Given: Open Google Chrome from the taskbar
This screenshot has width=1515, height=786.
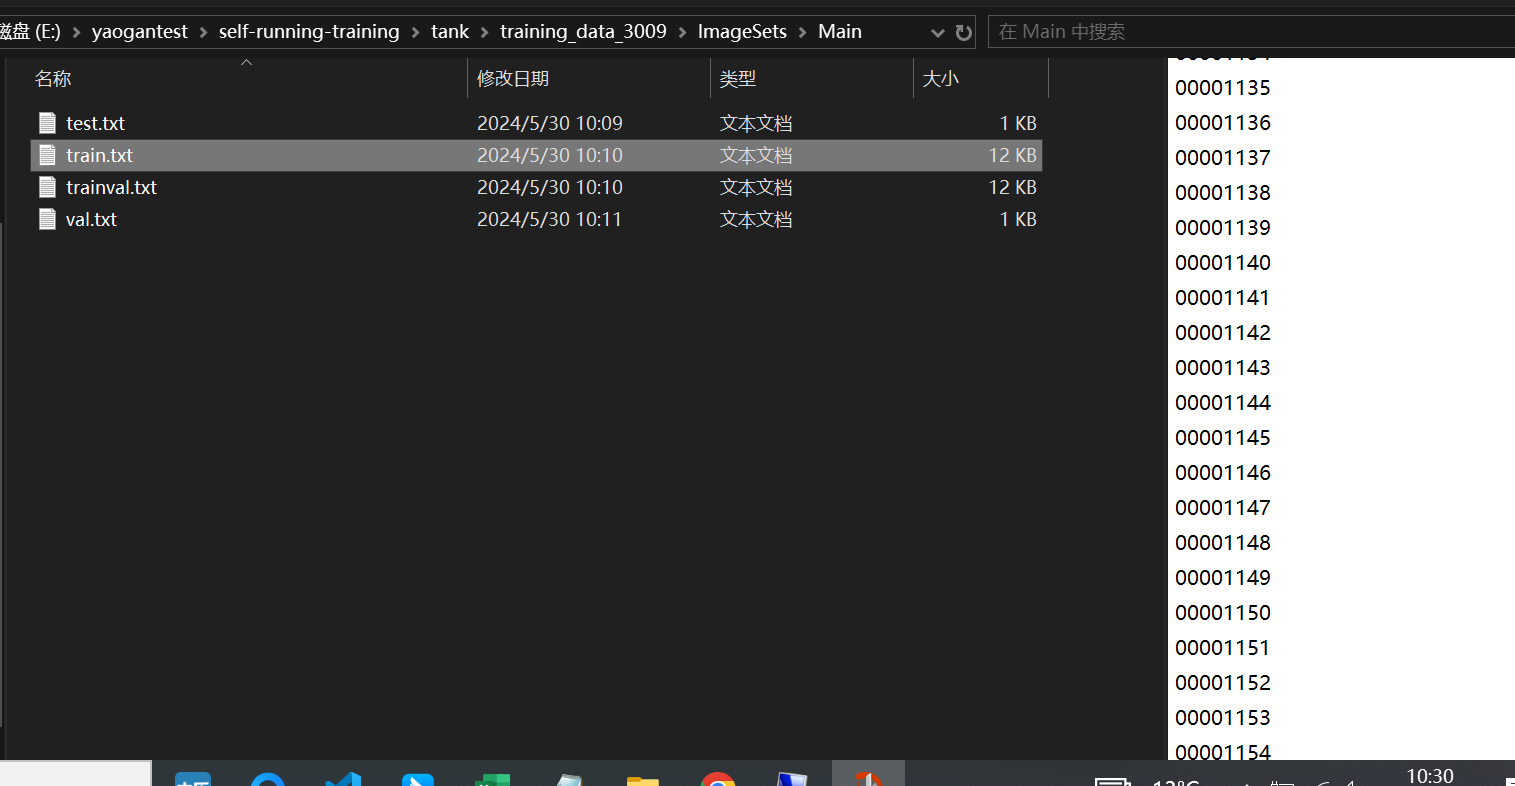Looking at the screenshot, I should pos(718,778).
